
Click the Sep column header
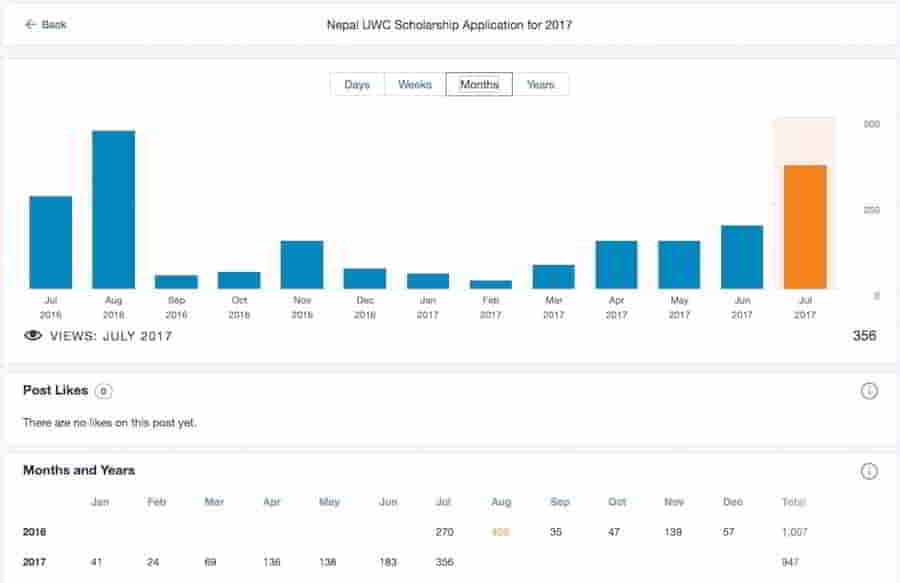click(x=560, y=502)
